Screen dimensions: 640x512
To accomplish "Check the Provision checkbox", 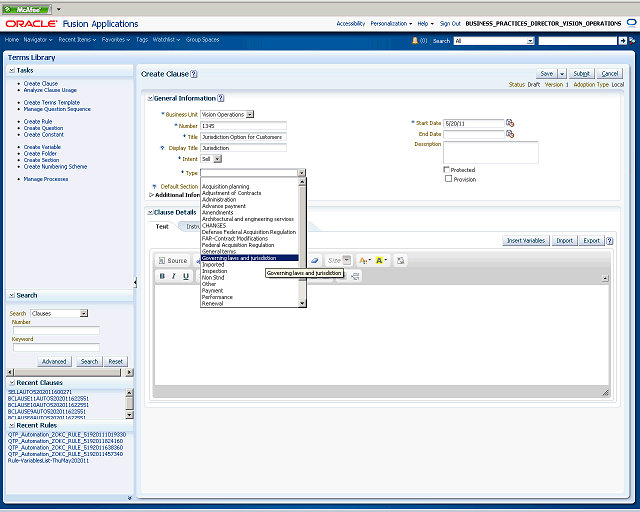I will pyautogui.click(x=449, y=179).
